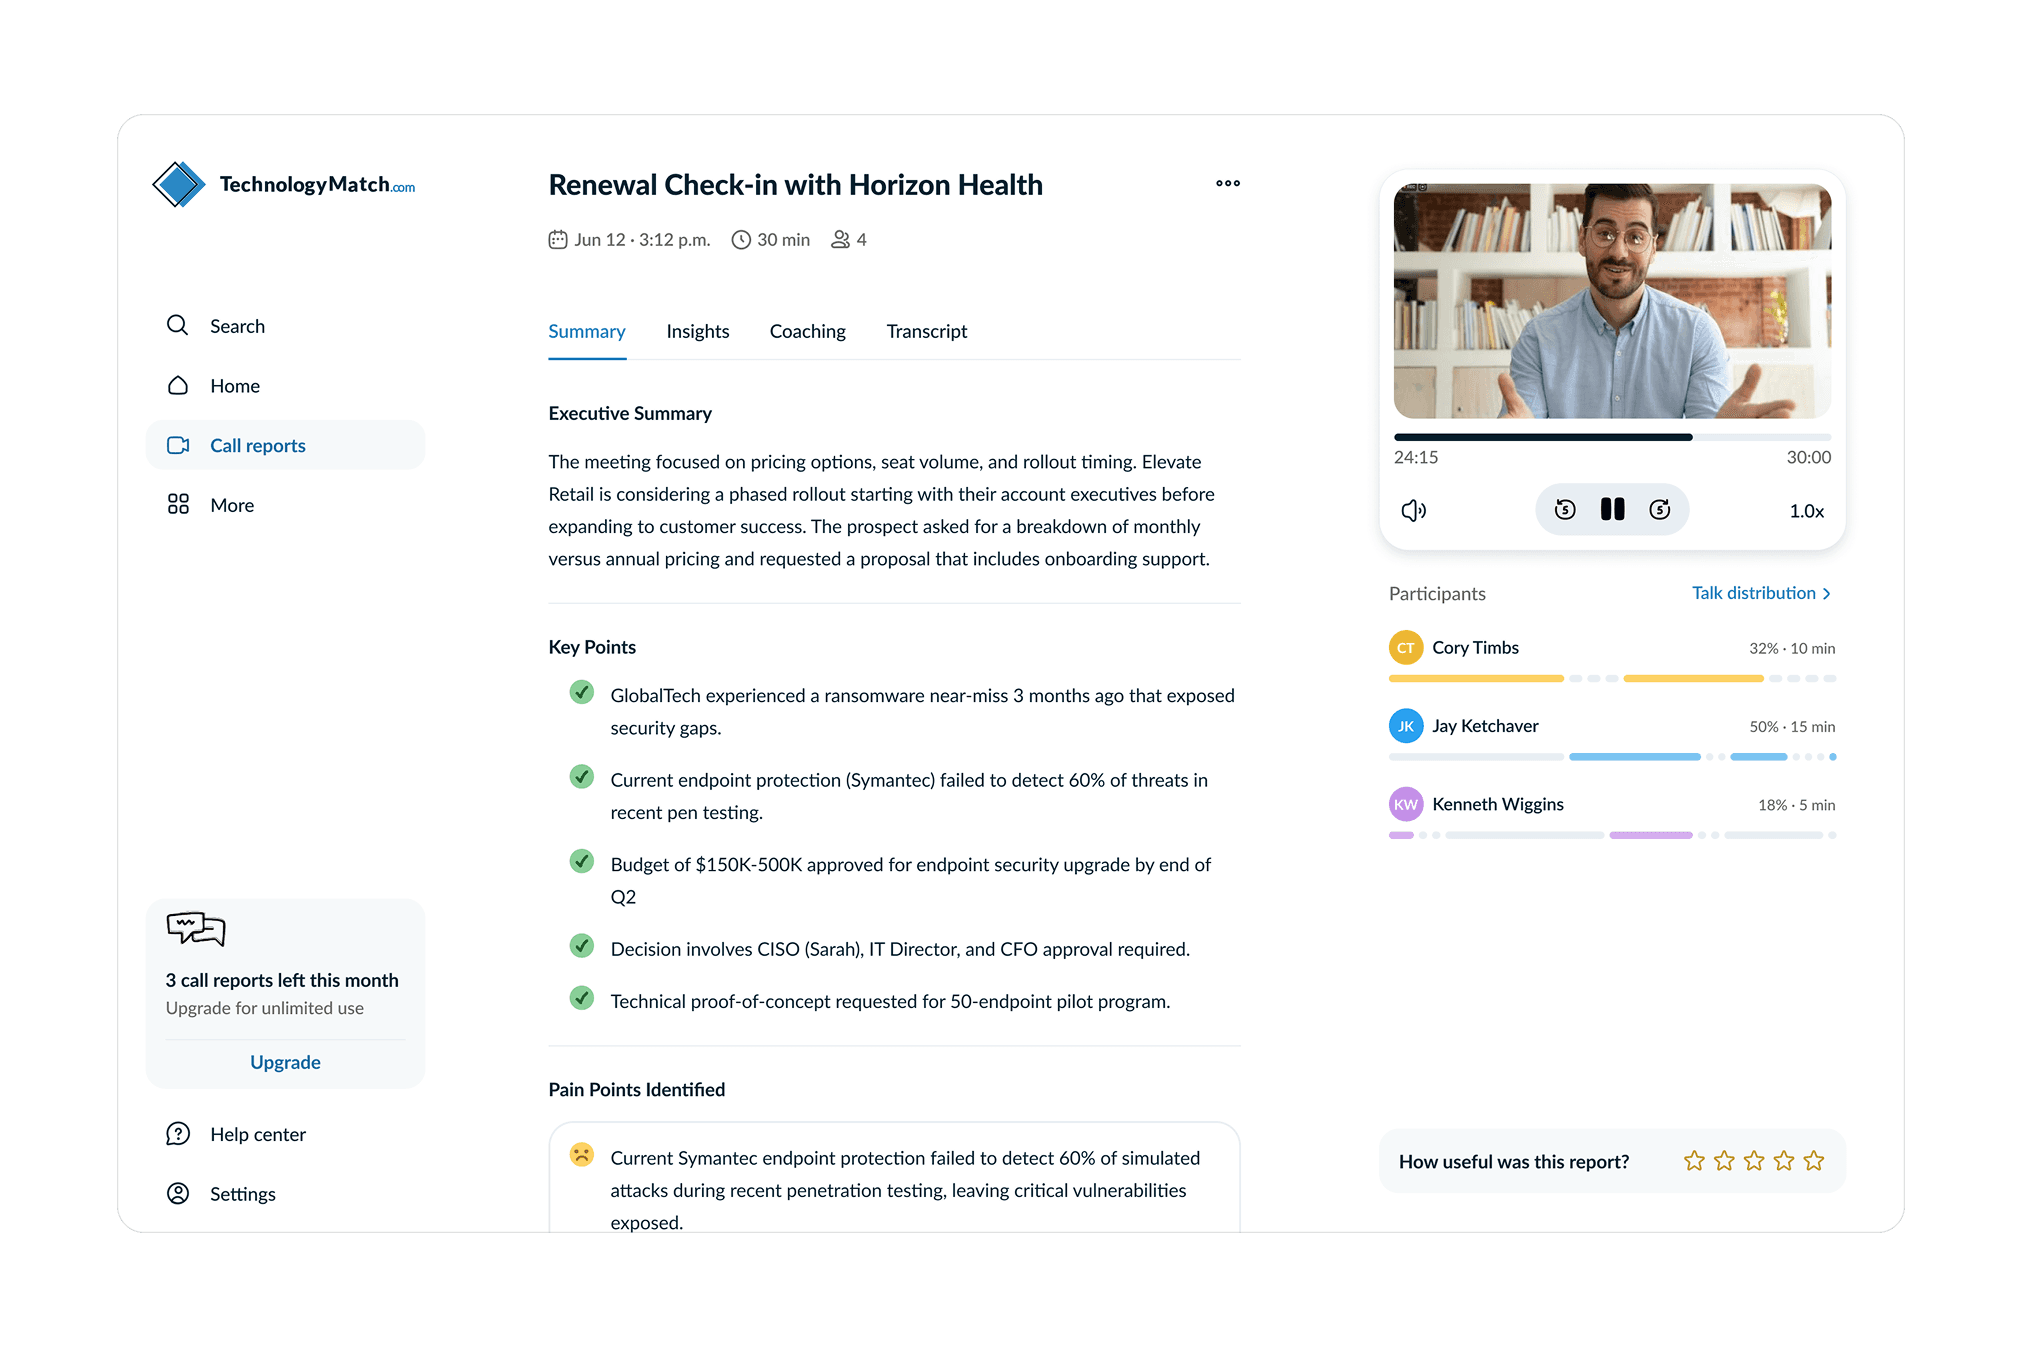Click the Help center question mark icon
The width and height of the screenshot is (2022, 1347).
tap(178, 1134)
